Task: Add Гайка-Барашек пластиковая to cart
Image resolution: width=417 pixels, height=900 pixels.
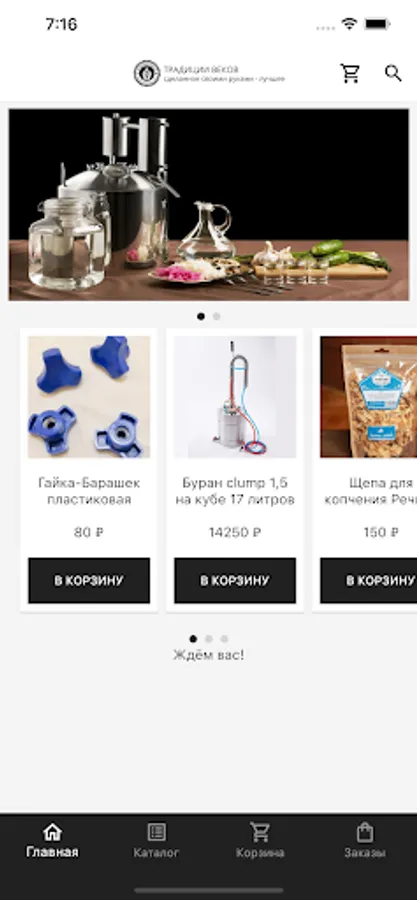Action: pyautogui.click(x=89, y=580)
